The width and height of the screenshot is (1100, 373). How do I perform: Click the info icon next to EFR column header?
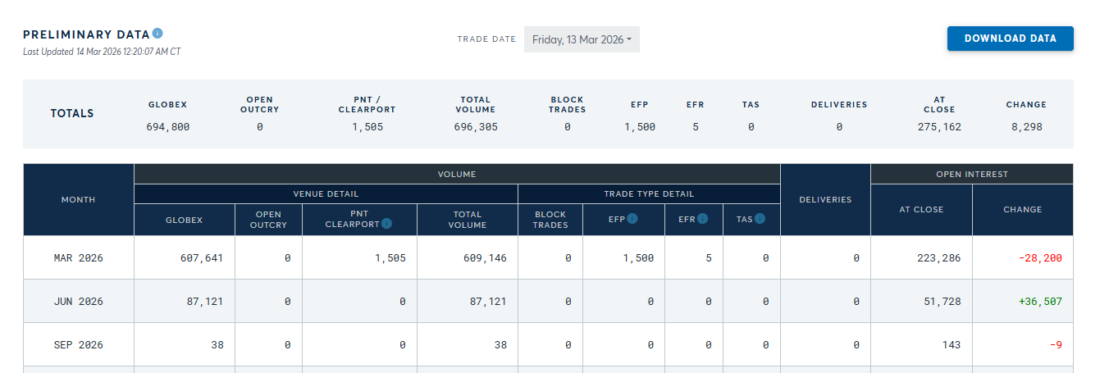tap(702, 219)
